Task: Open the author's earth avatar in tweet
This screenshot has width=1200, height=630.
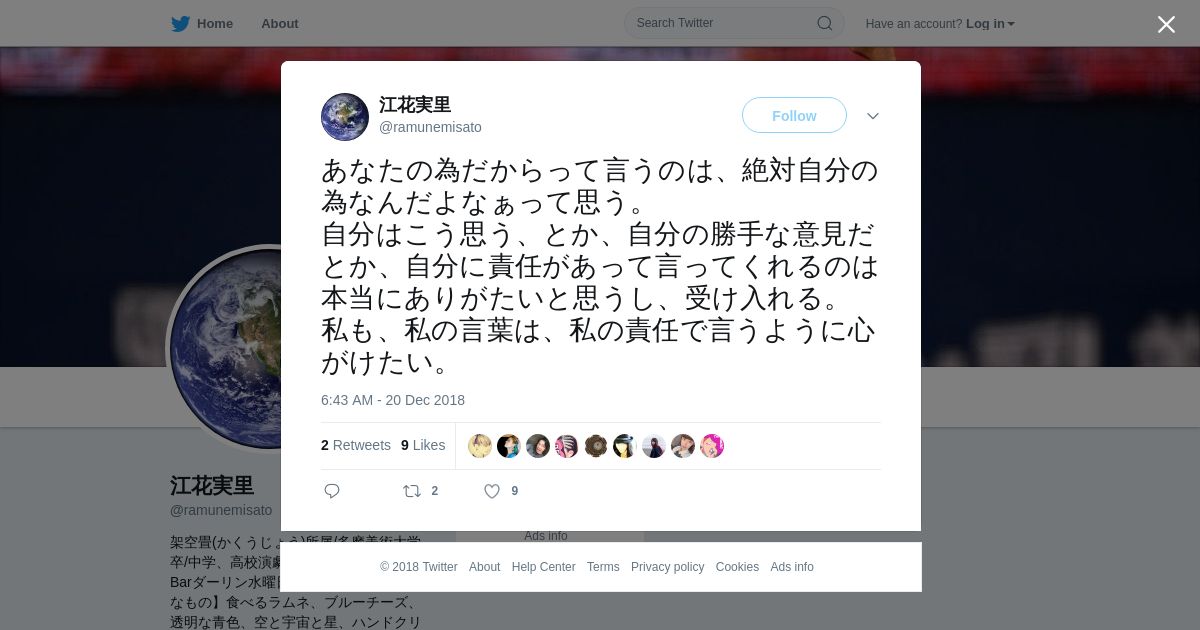Action: click(345, 117)
